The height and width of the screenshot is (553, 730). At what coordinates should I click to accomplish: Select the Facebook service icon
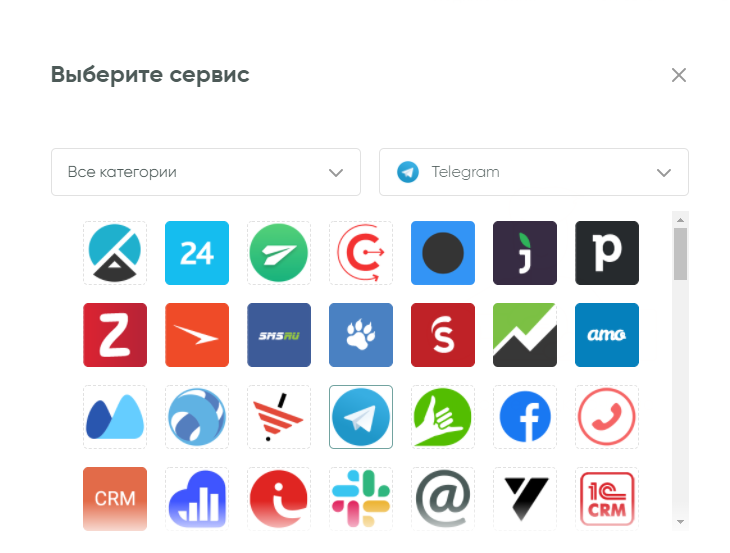click(525, 417)
